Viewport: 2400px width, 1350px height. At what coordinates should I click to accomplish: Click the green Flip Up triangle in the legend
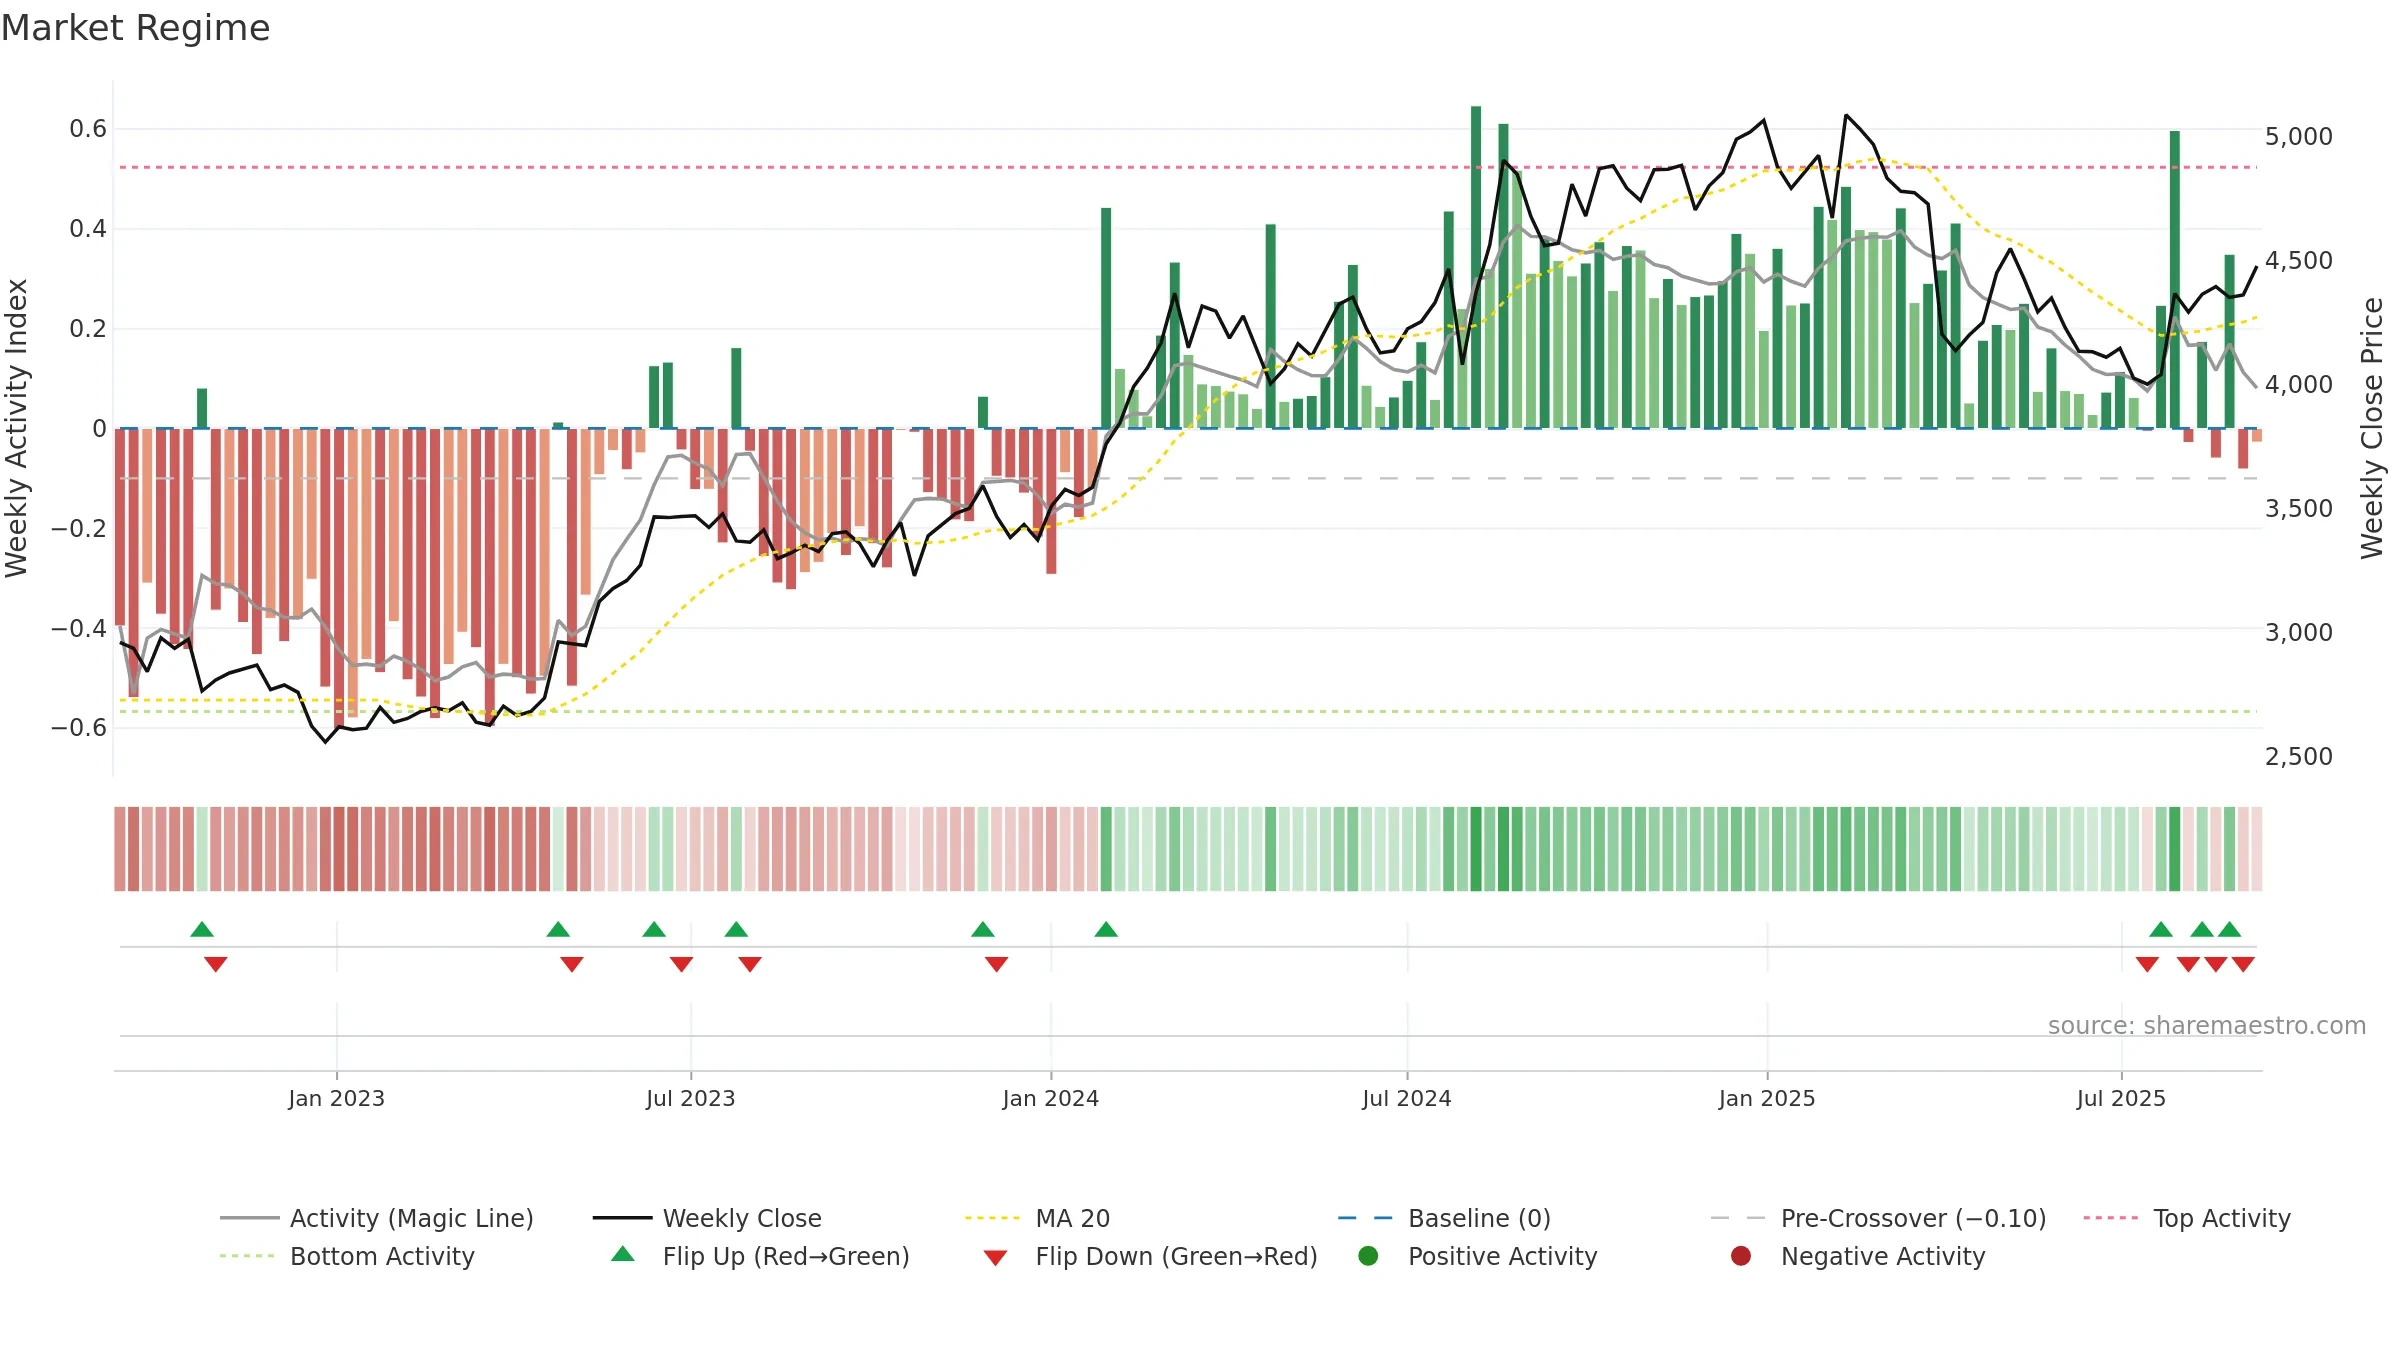(x=623, y=1254)
